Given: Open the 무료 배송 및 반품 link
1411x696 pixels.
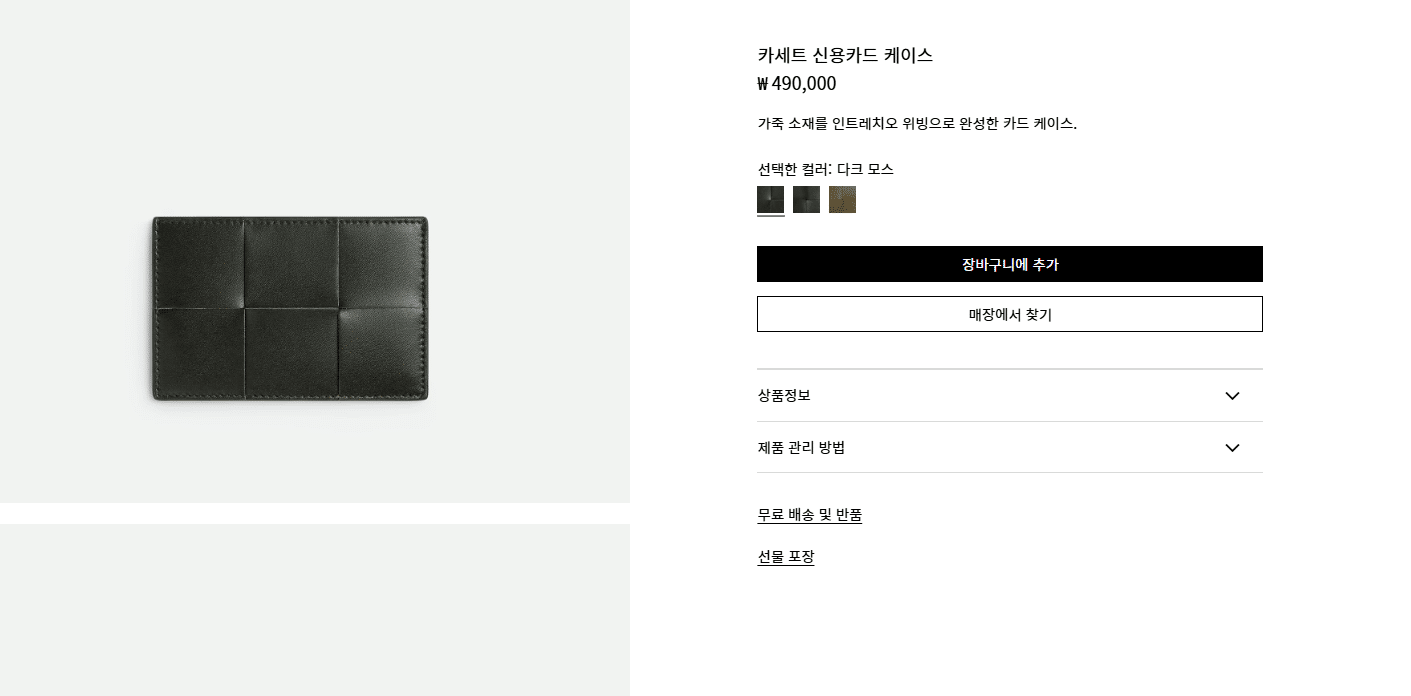Looking at the screenshot, I should coord(809,515).
